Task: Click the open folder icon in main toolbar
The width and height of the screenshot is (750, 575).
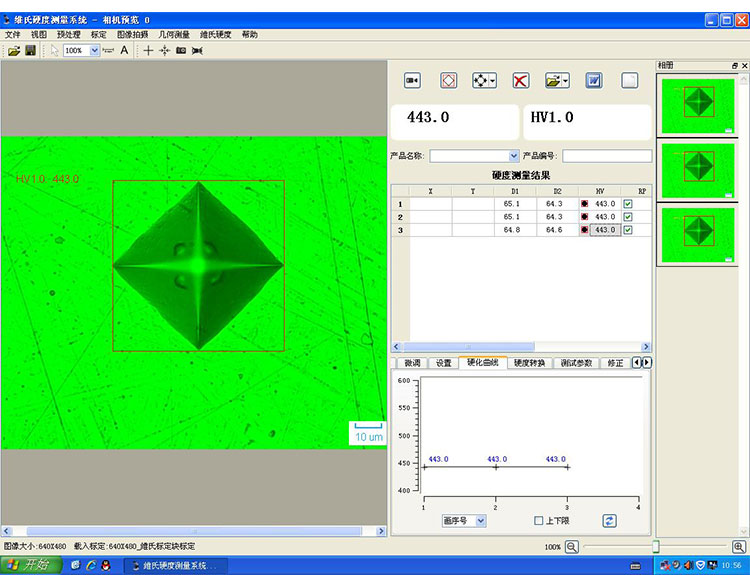Action: coord(14,50)
